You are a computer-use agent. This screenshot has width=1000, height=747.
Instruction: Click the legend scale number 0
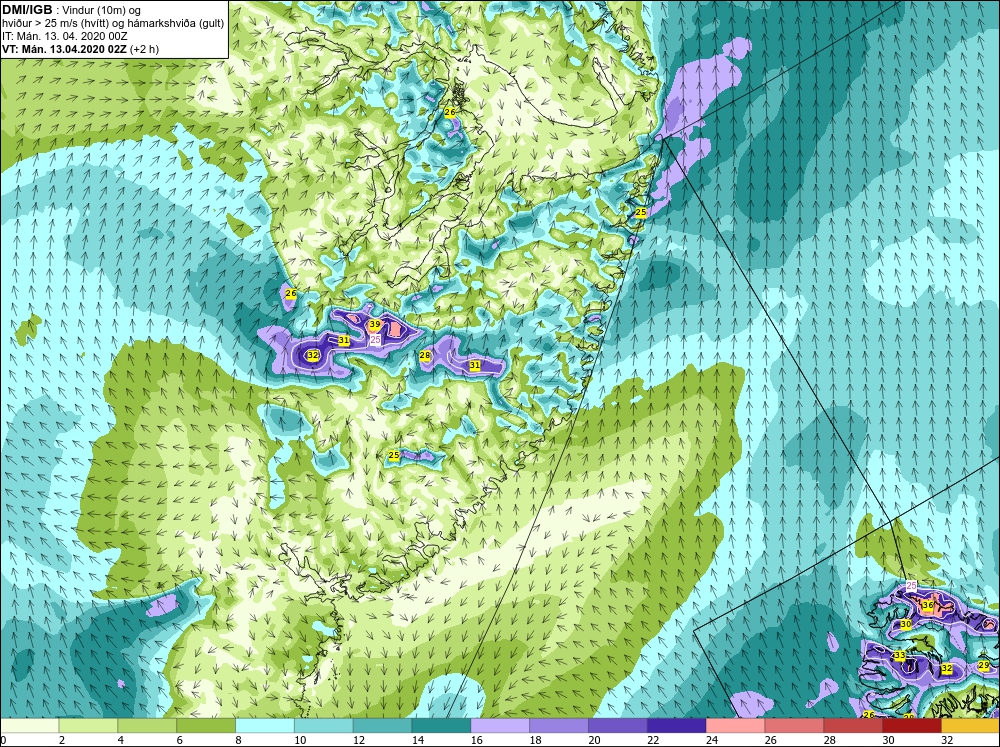click(x=4, y=740)
